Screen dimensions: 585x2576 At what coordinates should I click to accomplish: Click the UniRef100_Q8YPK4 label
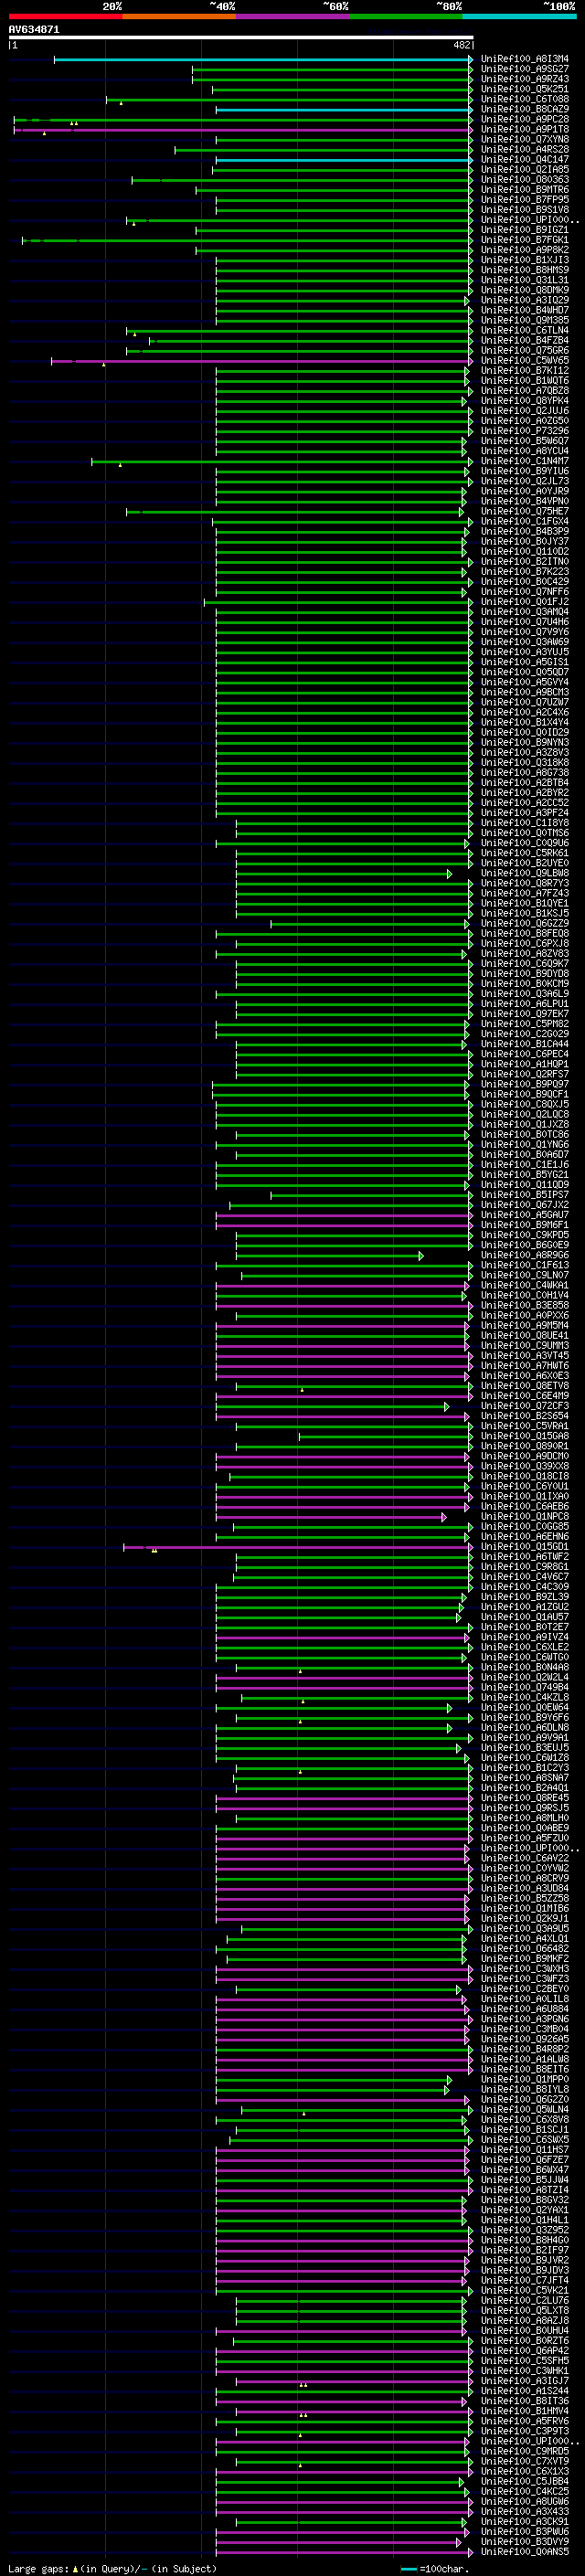tap(524, 401)
